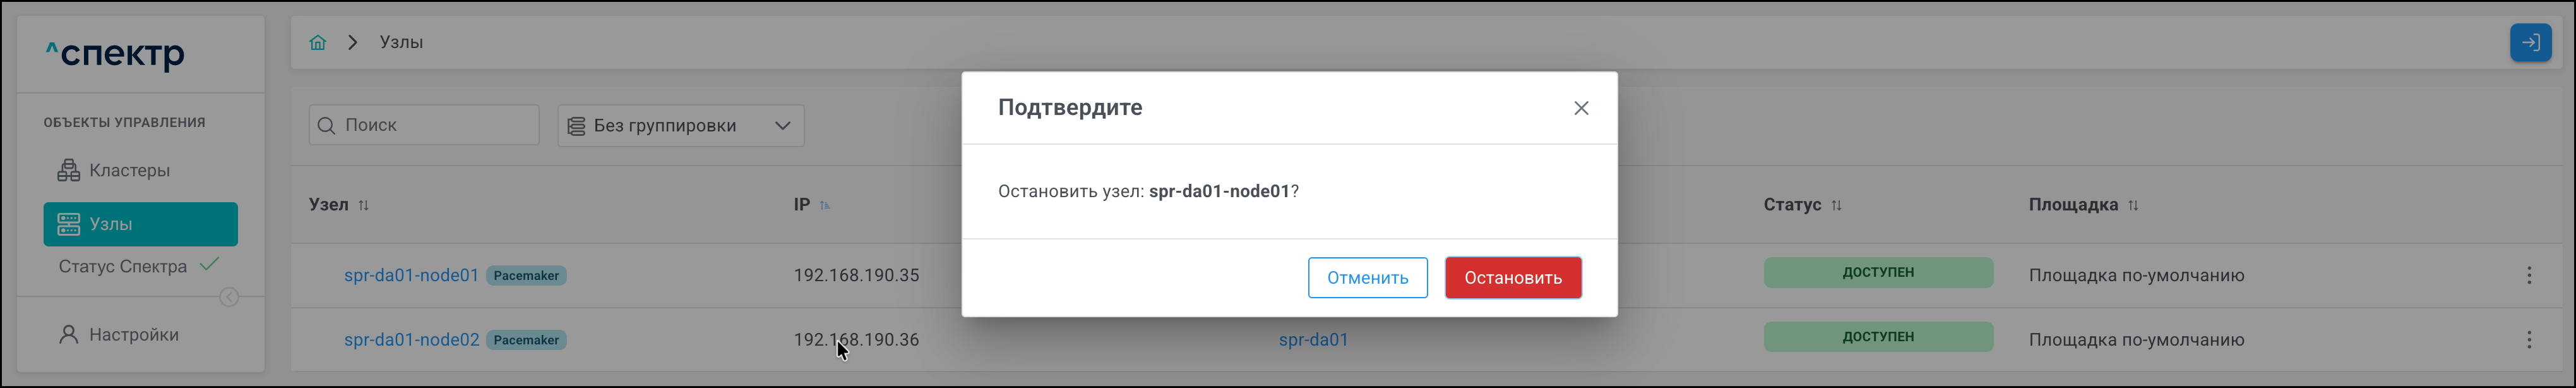Collapse the sidebar with arrow toggle
The width and height of the screenshot is (2576, 388).
[229, 297]
